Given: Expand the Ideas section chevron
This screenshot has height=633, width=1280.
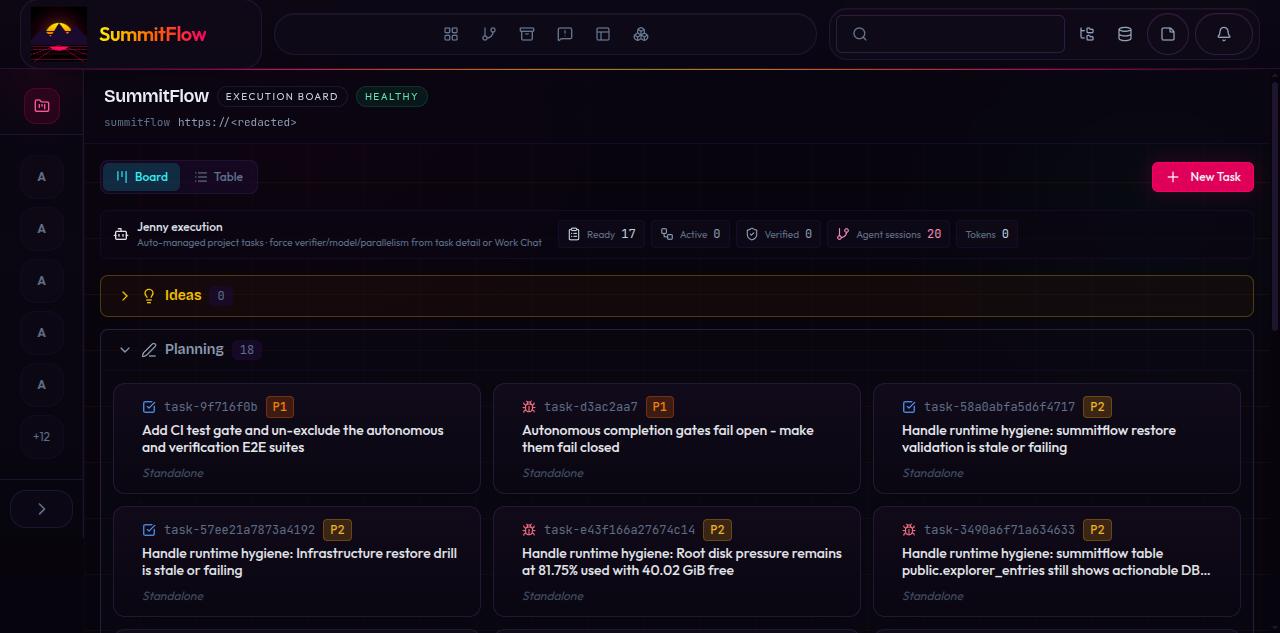Looking at the screenshot, I should [x=125, y=296].
